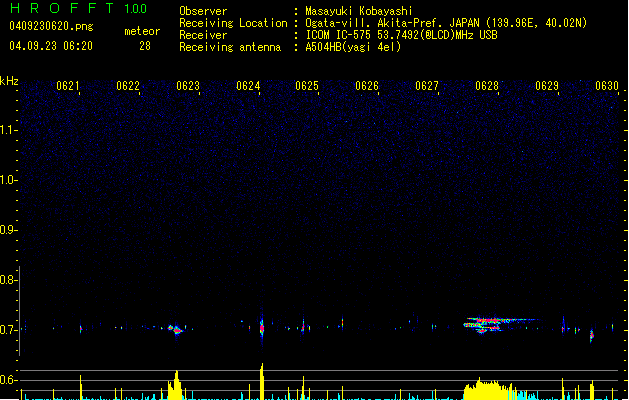
Task: Click the 1.0 kHz frequency tick label
Action: (x=8, y=180)
